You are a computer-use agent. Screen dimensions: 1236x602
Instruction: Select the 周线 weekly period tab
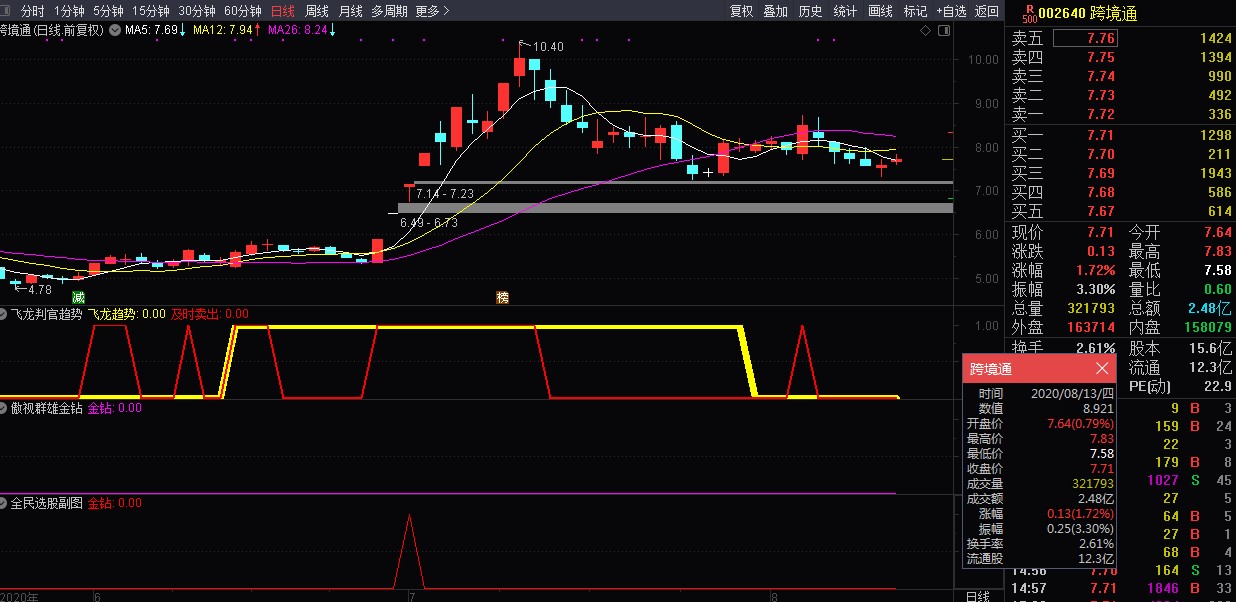click(x=317, y=11)
